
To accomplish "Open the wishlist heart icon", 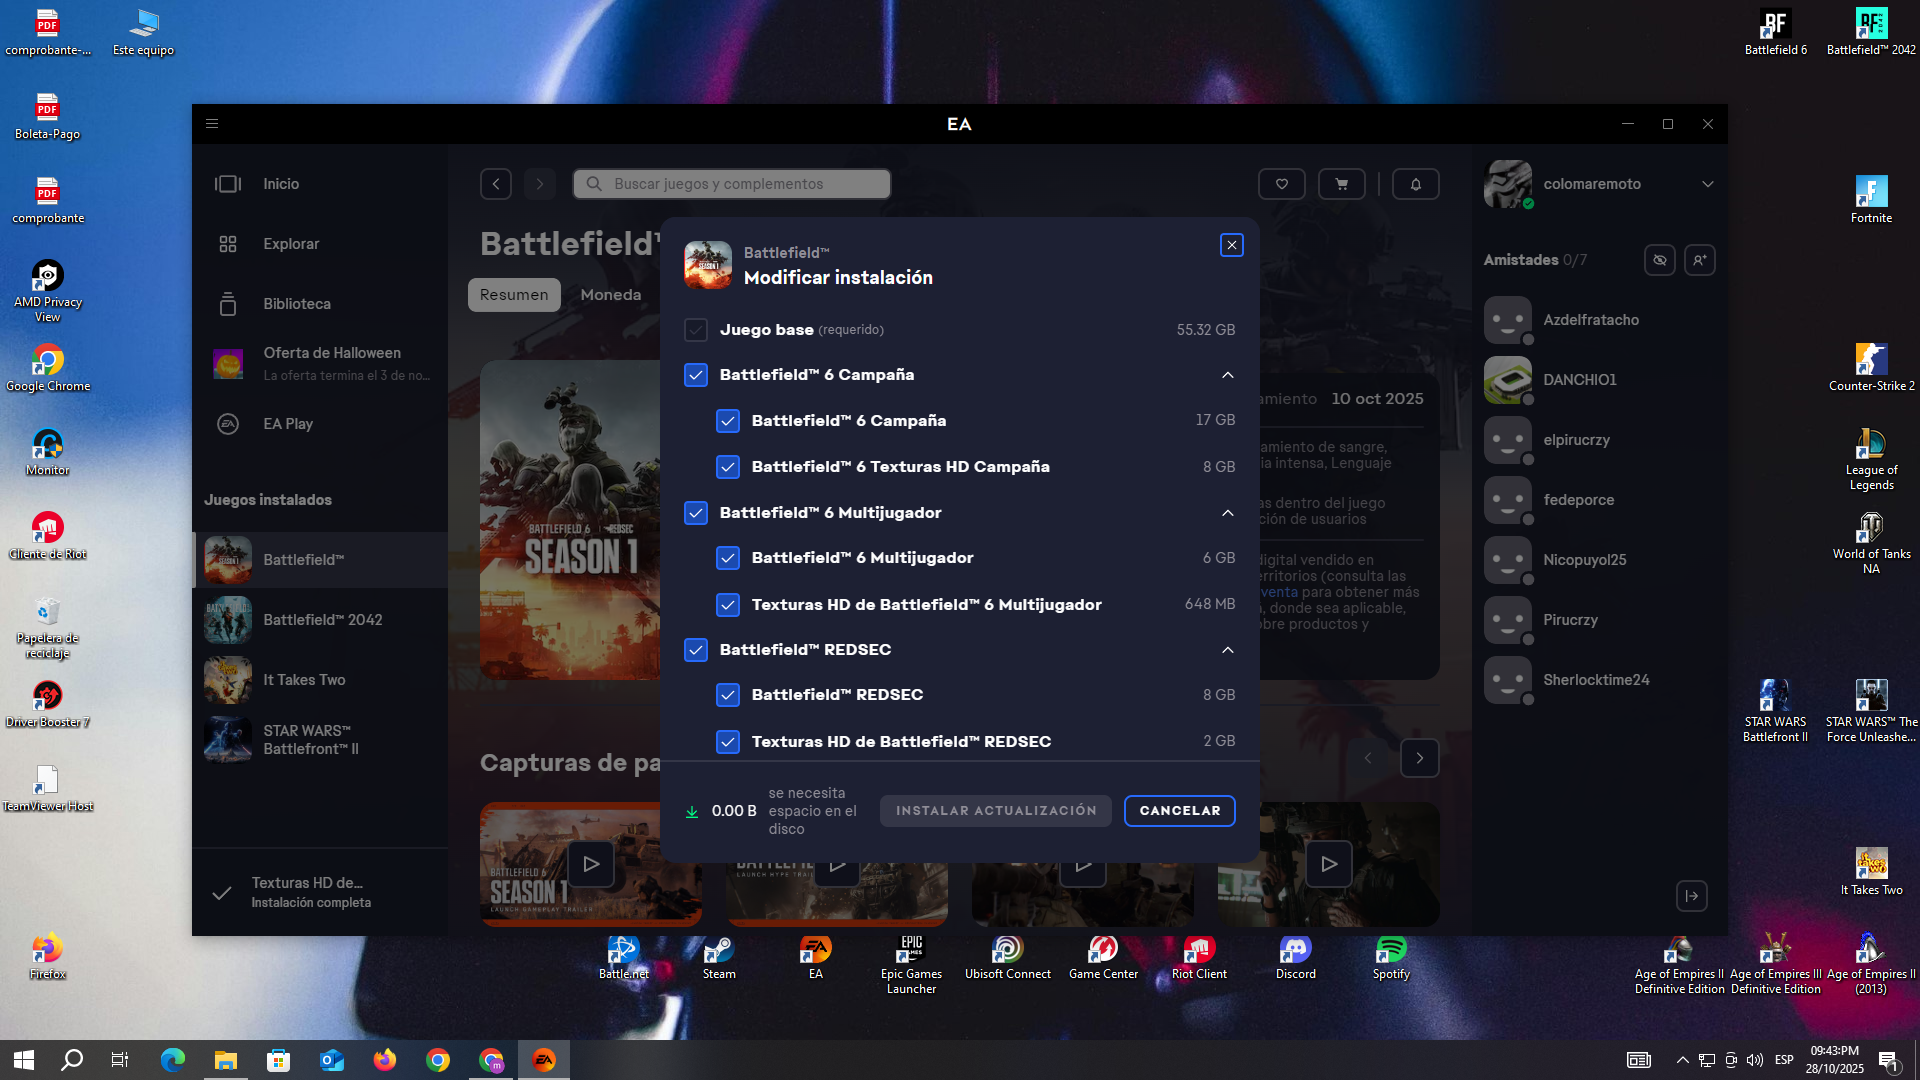I will (1281, 184).
